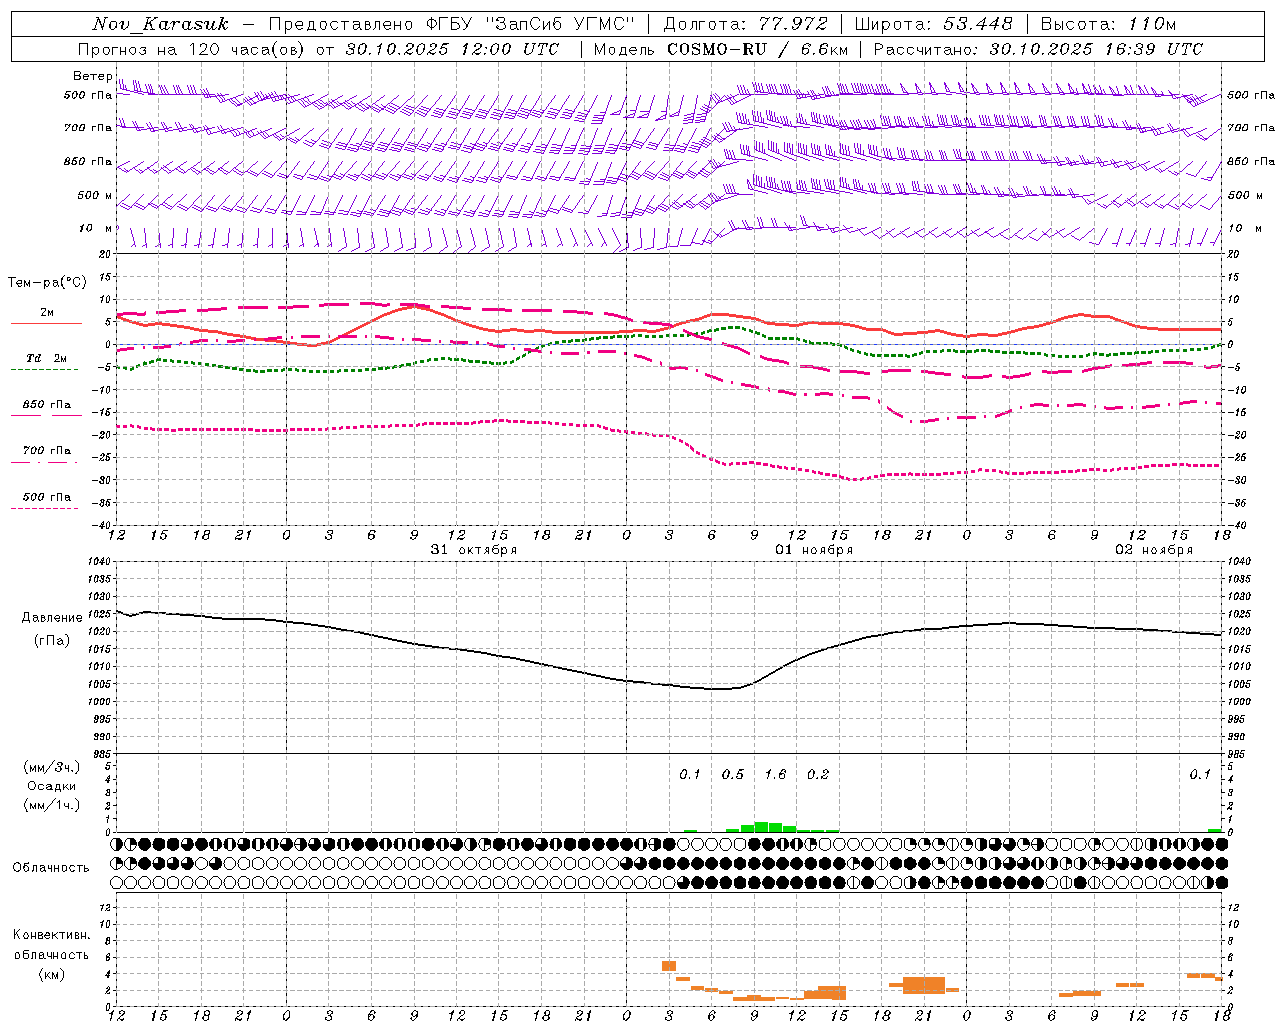Viewport: 1280px width, 1024px height.
Task: Select the date label 31 октября
Action: coord(474,549)
